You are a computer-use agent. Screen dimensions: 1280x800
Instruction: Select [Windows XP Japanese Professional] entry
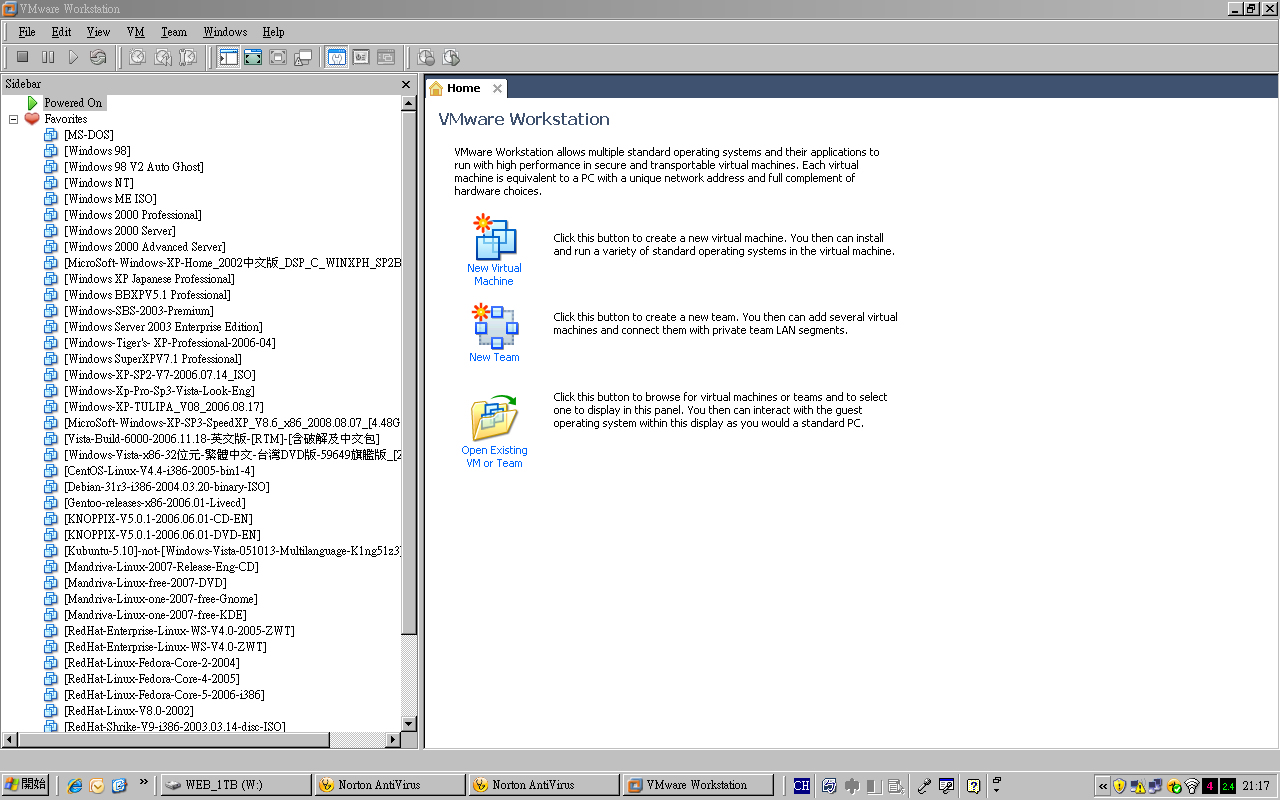pyautogui.click(x=149, y=278)
